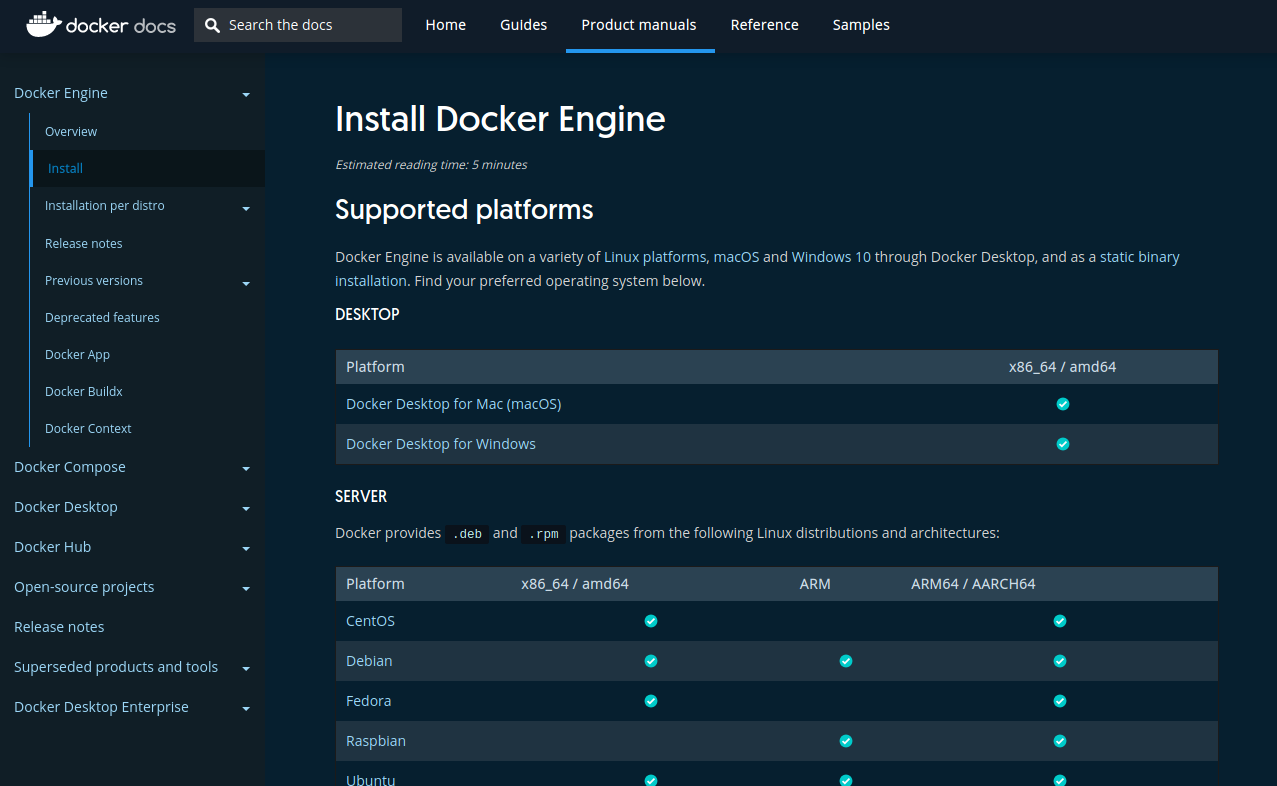Click Fedora x86_64 checkmark icon
The image size is (1277, 786).
(651, 701)
